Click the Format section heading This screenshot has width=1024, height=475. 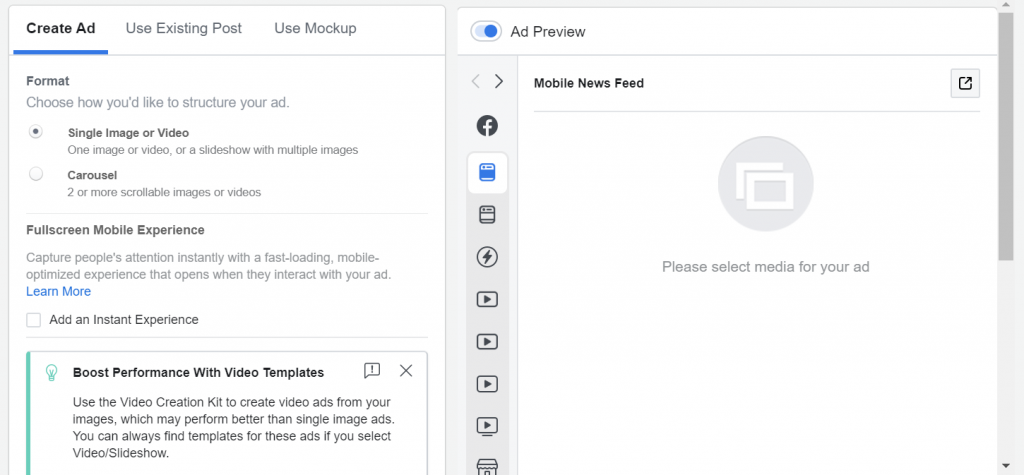point(48,81)
